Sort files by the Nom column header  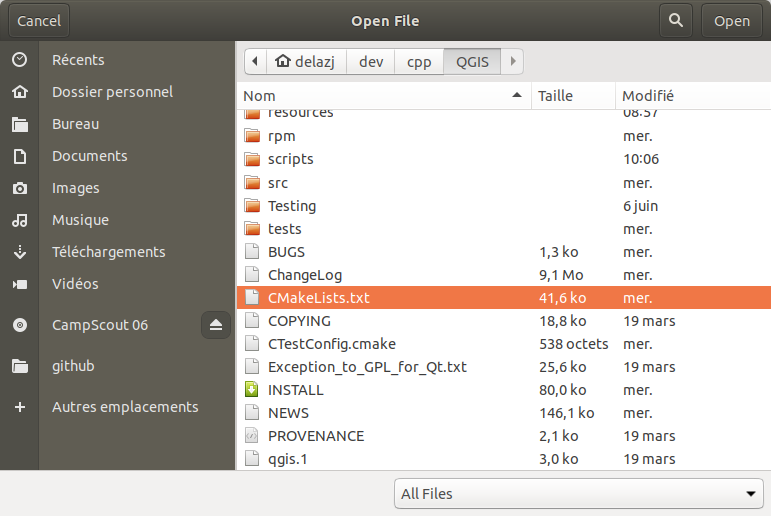coord(380,96)
